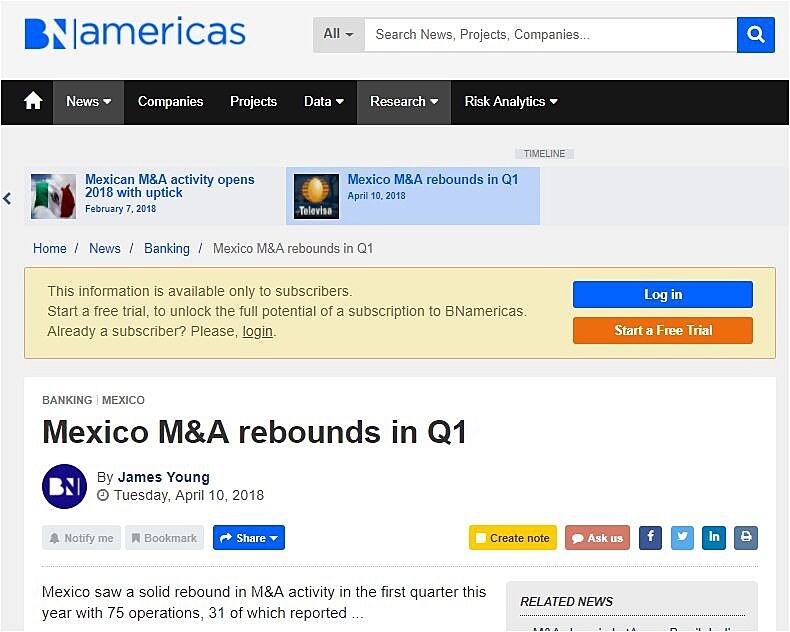Click the Ask us button
Image resolution: width=790 pixels, height=632 pixels.
(598, 538)
